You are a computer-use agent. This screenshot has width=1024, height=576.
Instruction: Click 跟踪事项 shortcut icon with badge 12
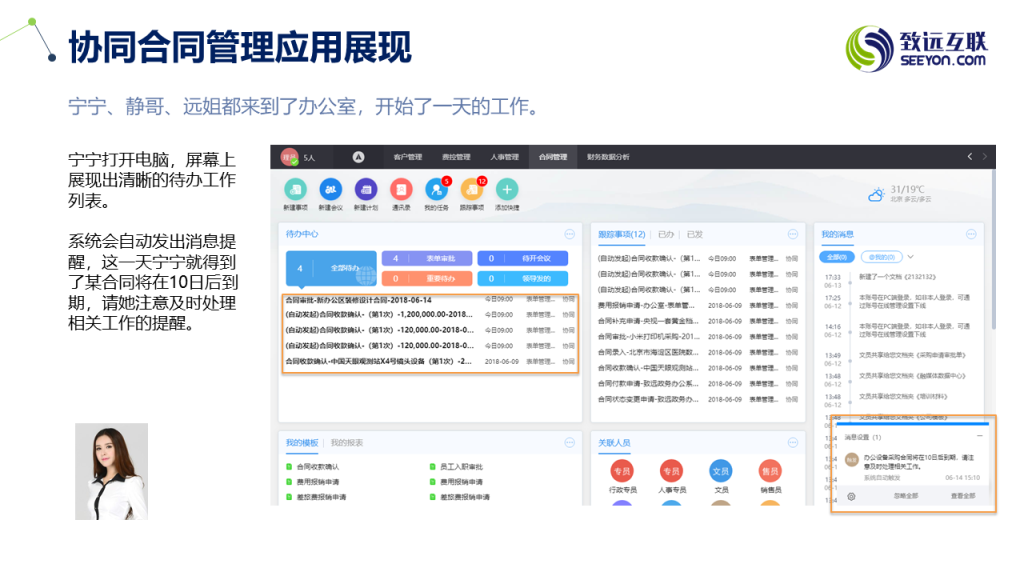[x=472, y=190]
